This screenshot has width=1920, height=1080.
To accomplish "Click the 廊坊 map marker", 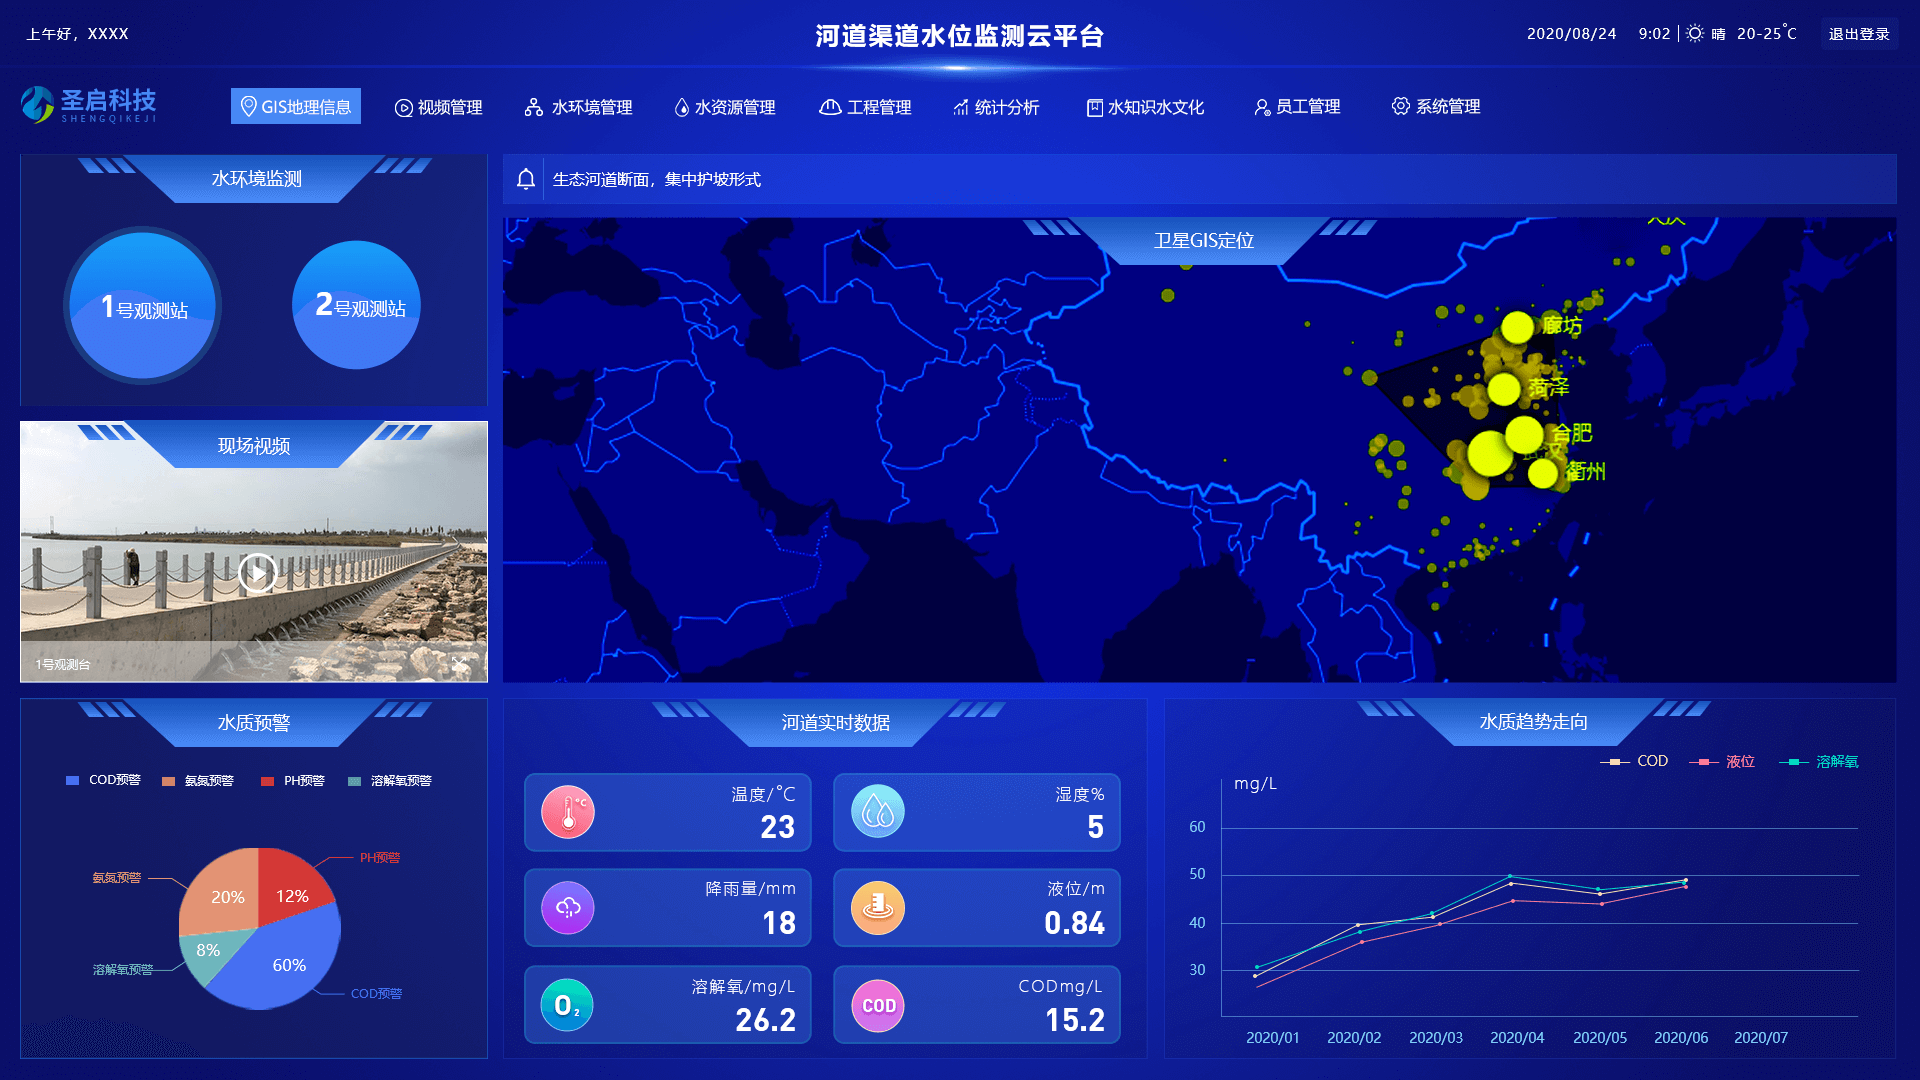I will (x=1517, y=327).
